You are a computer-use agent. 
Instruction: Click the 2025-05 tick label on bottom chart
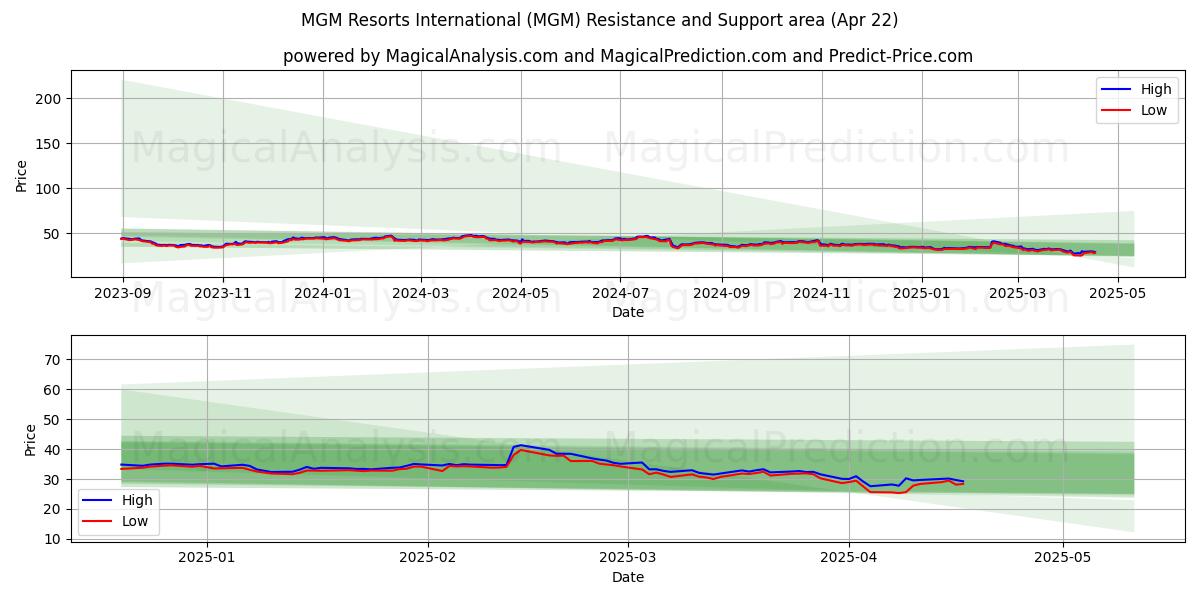[x=1063, y=558]
